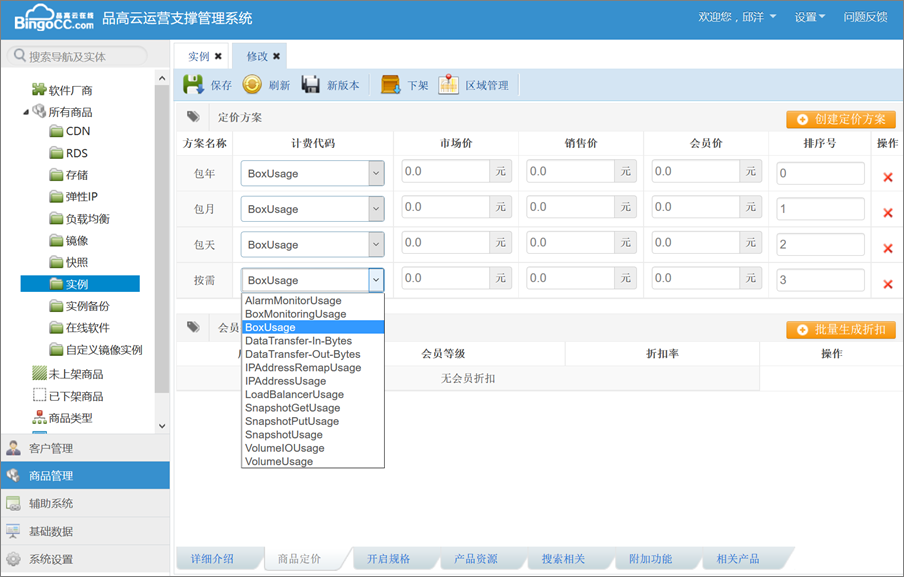Click the 批量生成折扣 button
Screen dimensions: 904x577
pyautogui.click(x=841, y=330)
